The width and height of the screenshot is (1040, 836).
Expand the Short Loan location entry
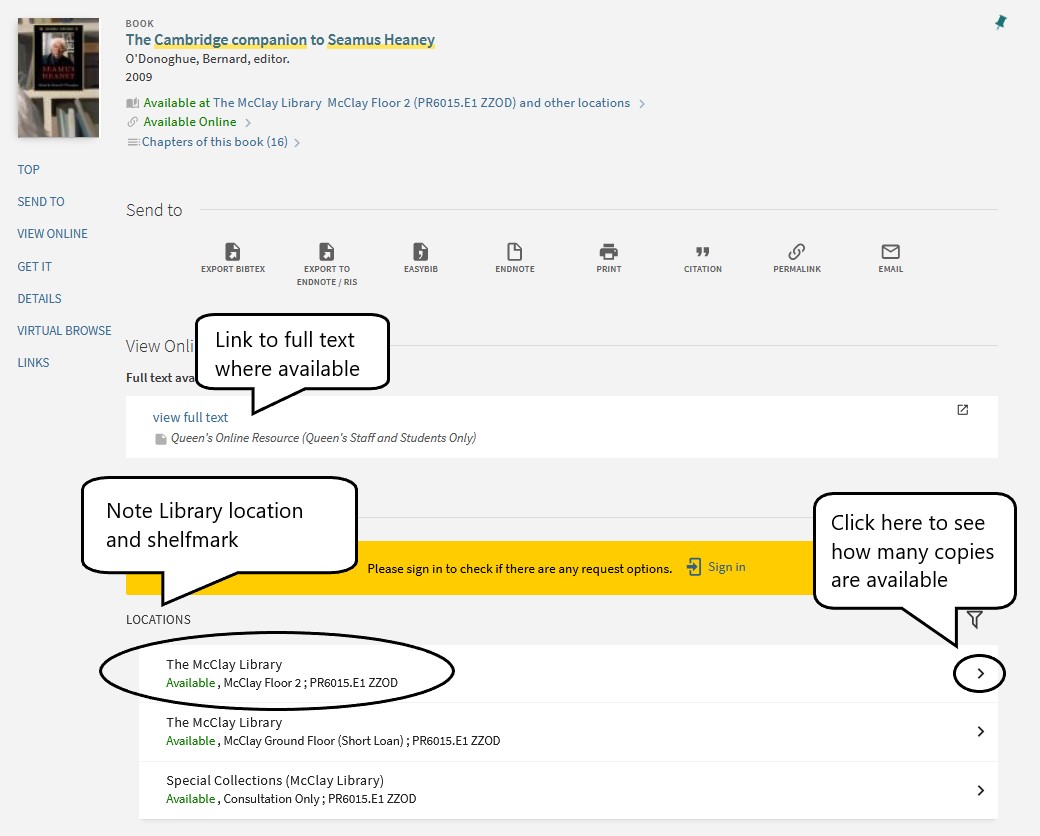tap(979, 731)
